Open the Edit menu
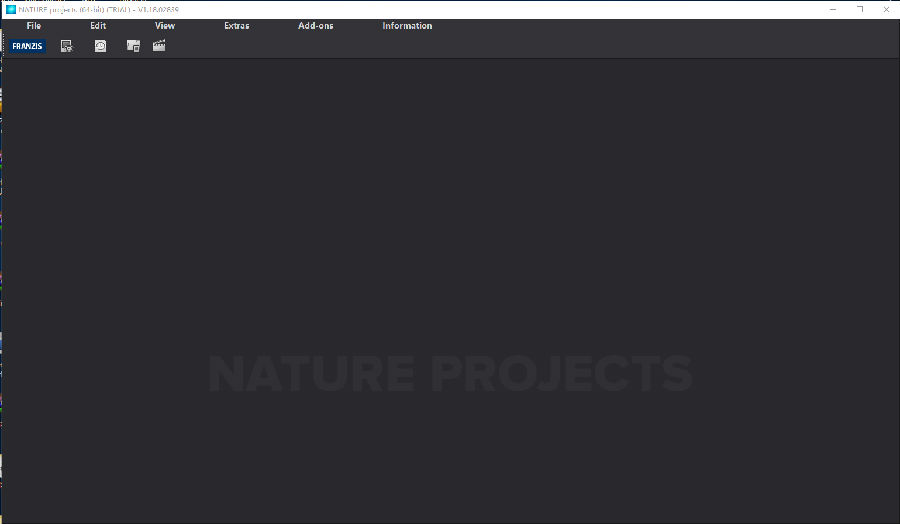Viewport: 900px width, 524px height. click(98, 26)
